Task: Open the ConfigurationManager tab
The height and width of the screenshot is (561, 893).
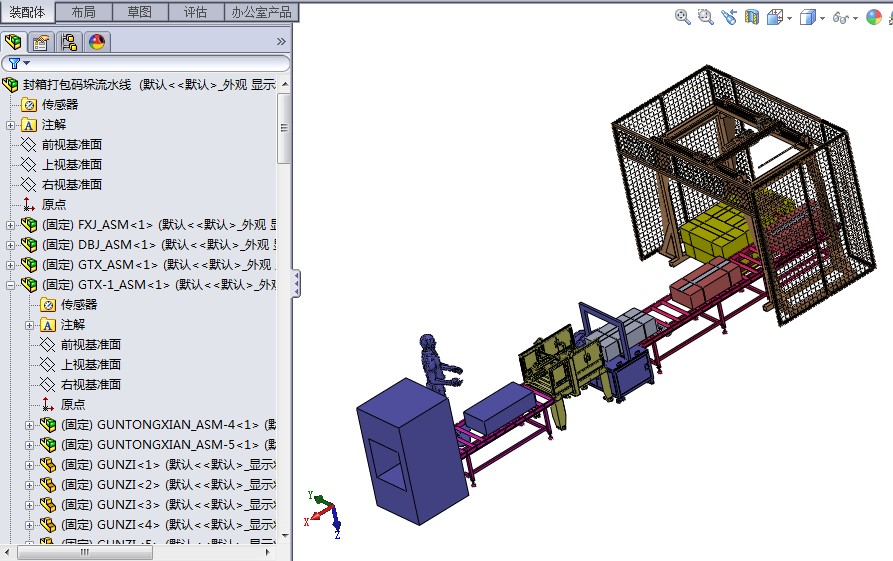Action: [x=69, y=42]
